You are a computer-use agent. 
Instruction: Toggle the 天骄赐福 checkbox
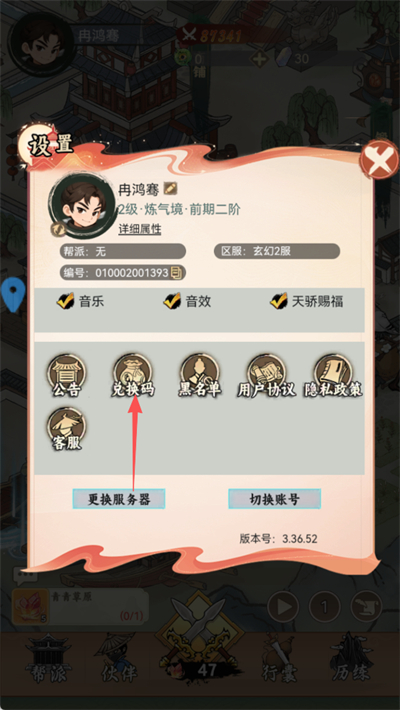tap(279, 301)
